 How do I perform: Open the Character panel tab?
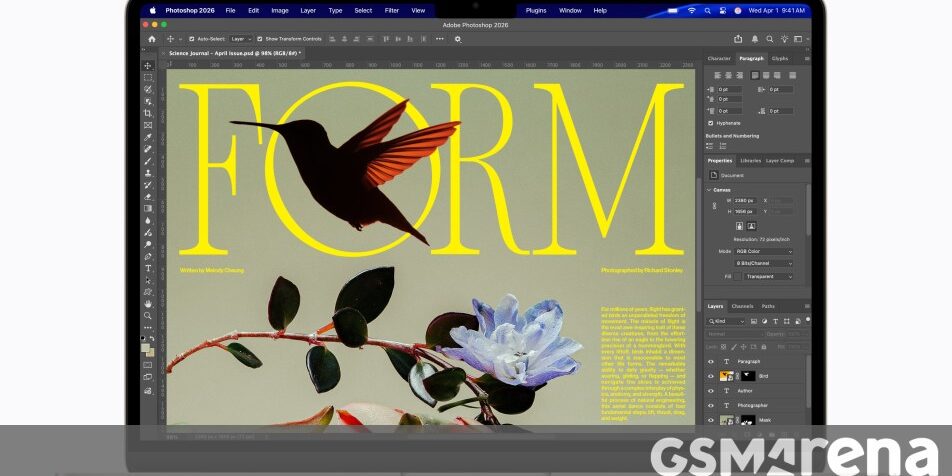tap(719, 58)
